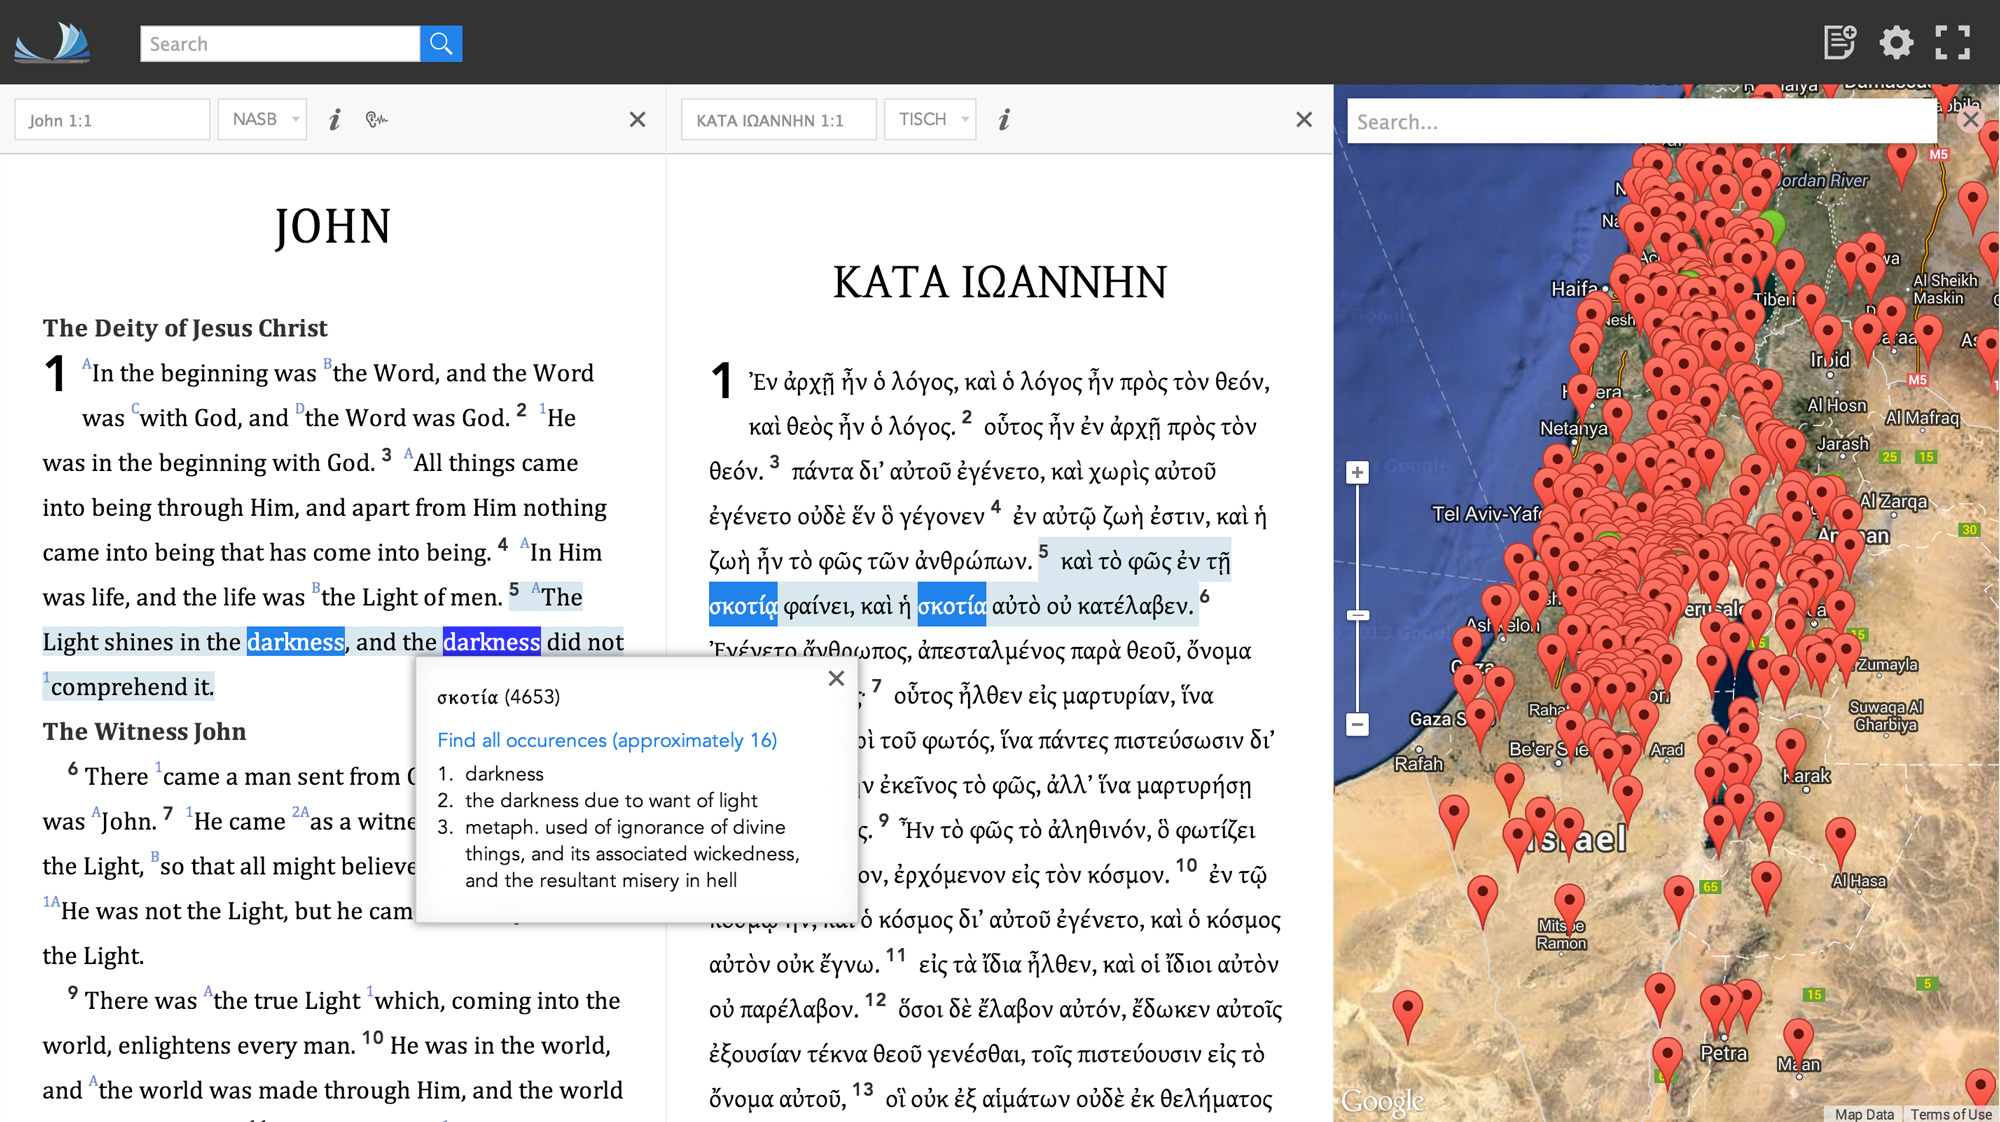2000x1122 pixels.
Task: Show NASB version info icon
Action: pos(335,120)
